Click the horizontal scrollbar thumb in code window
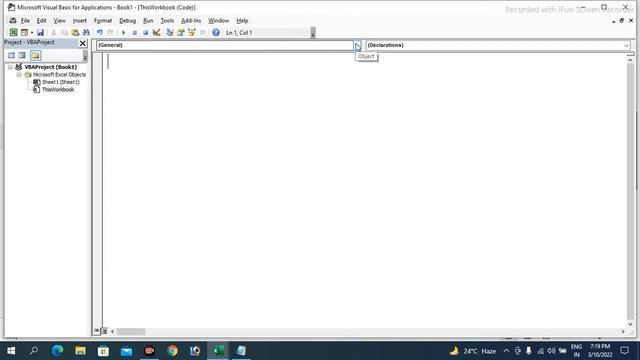The height and width of the screenshot is (360, 640). click(x=131, y=331)
